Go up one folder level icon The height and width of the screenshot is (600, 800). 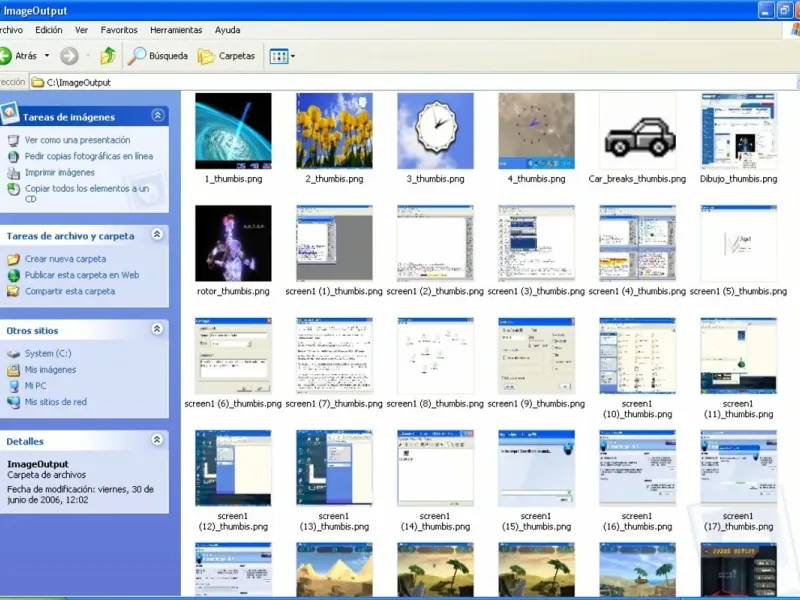107,56
